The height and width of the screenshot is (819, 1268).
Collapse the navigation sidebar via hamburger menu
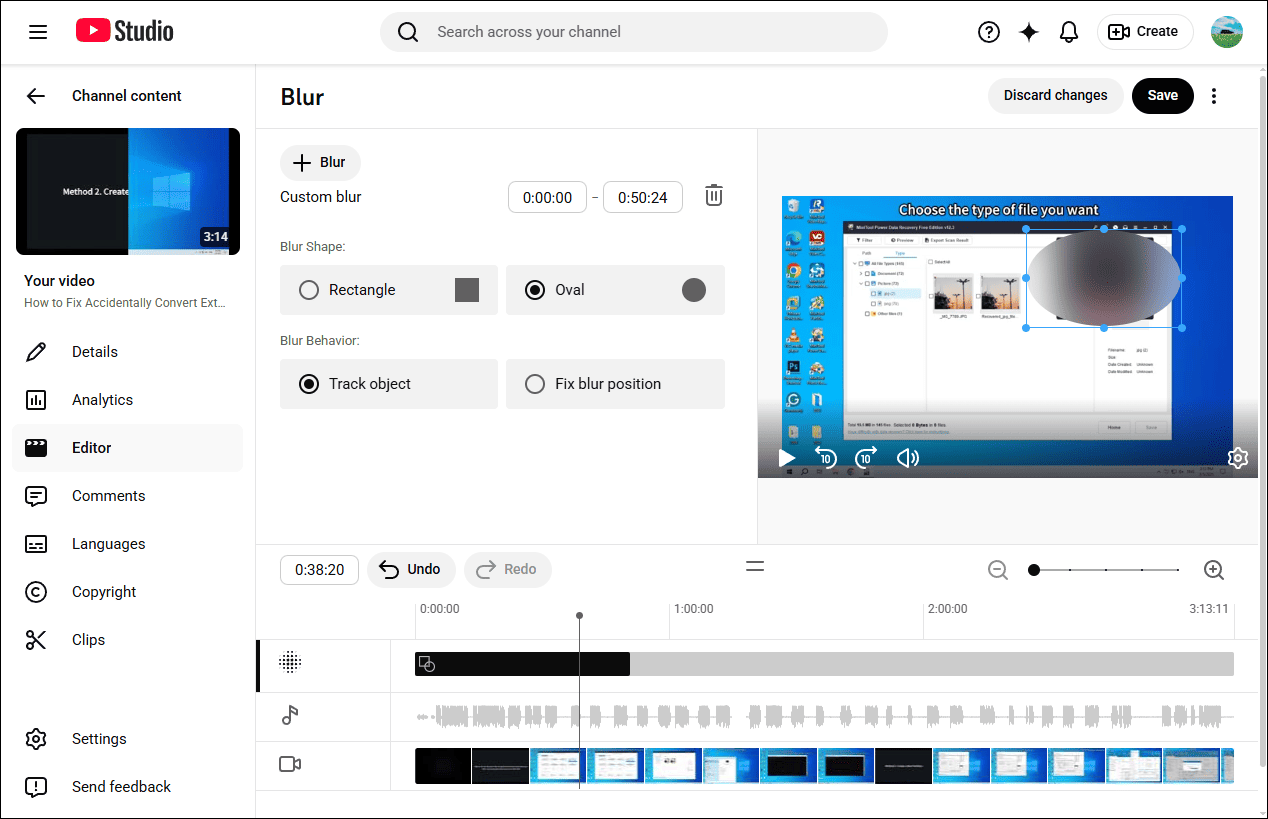(x=38, y=31)
